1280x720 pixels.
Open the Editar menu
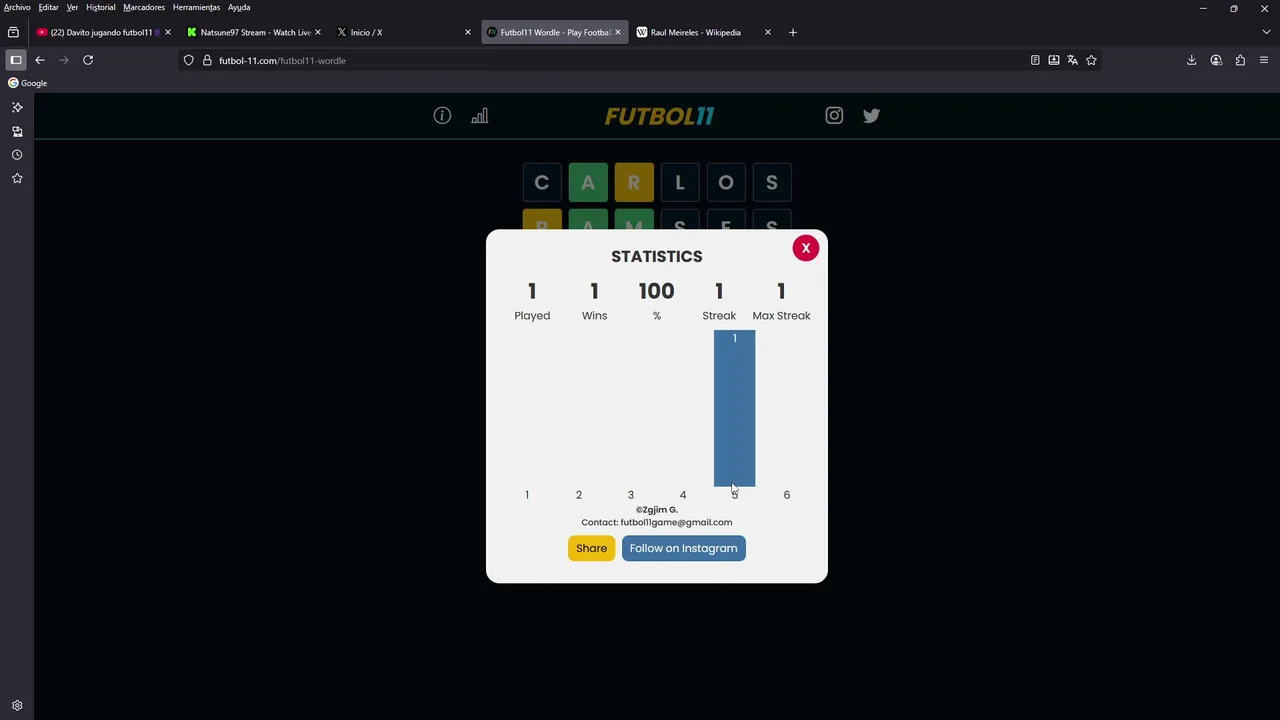coord(48,7)
